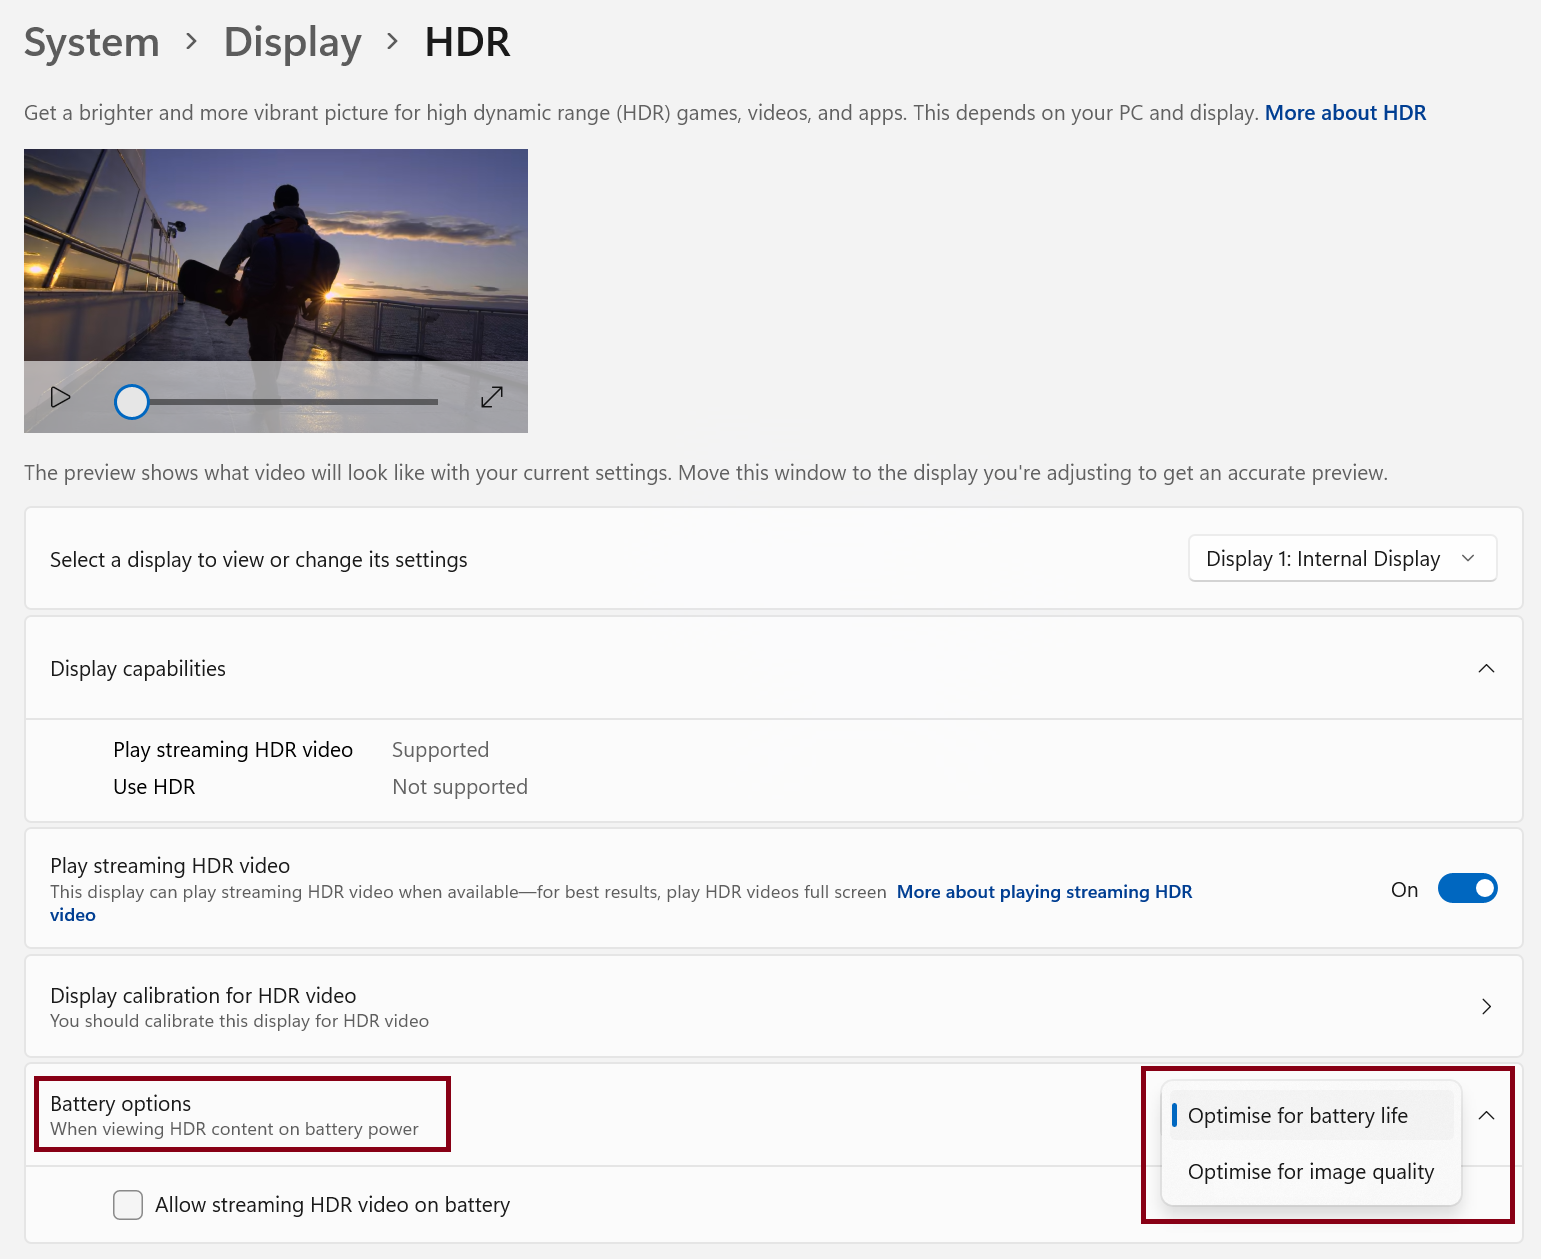The height and width of the screenshot is (1259, 1541).
Task: Turn off Play streaming HDR video toggle
Action: (1467, 888)
